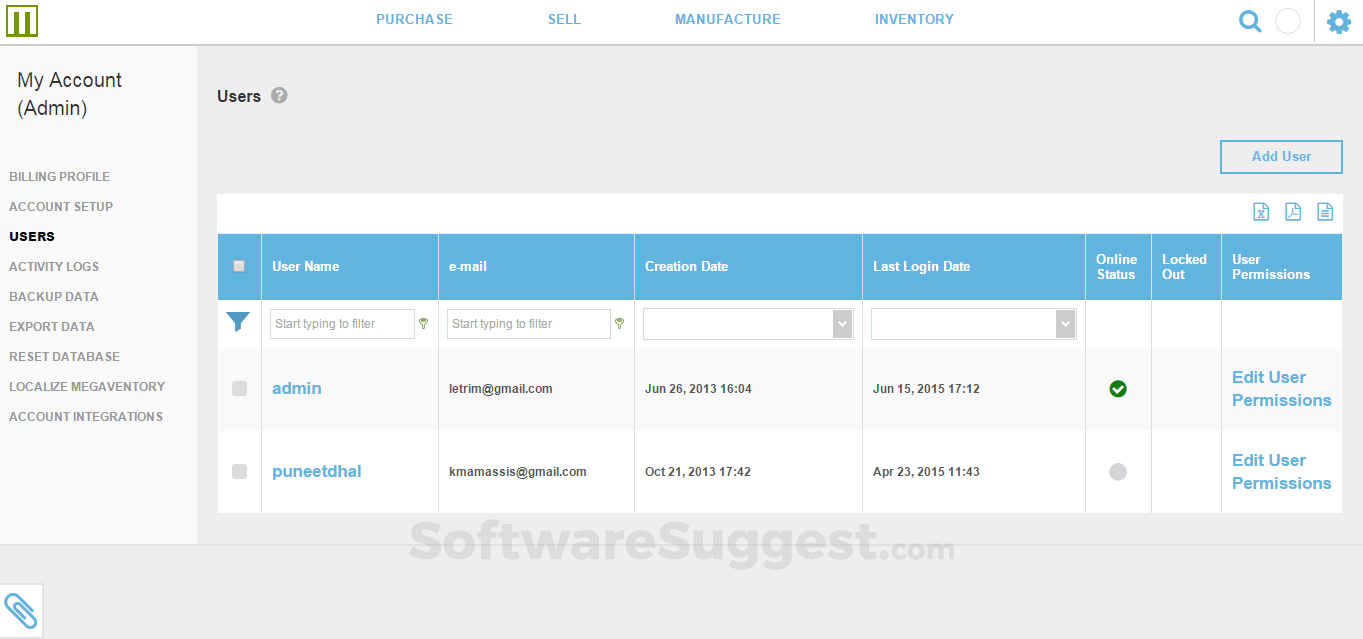Export users table to PDF icon
Screen dimensions: 1363x639
click(1293, 212)
